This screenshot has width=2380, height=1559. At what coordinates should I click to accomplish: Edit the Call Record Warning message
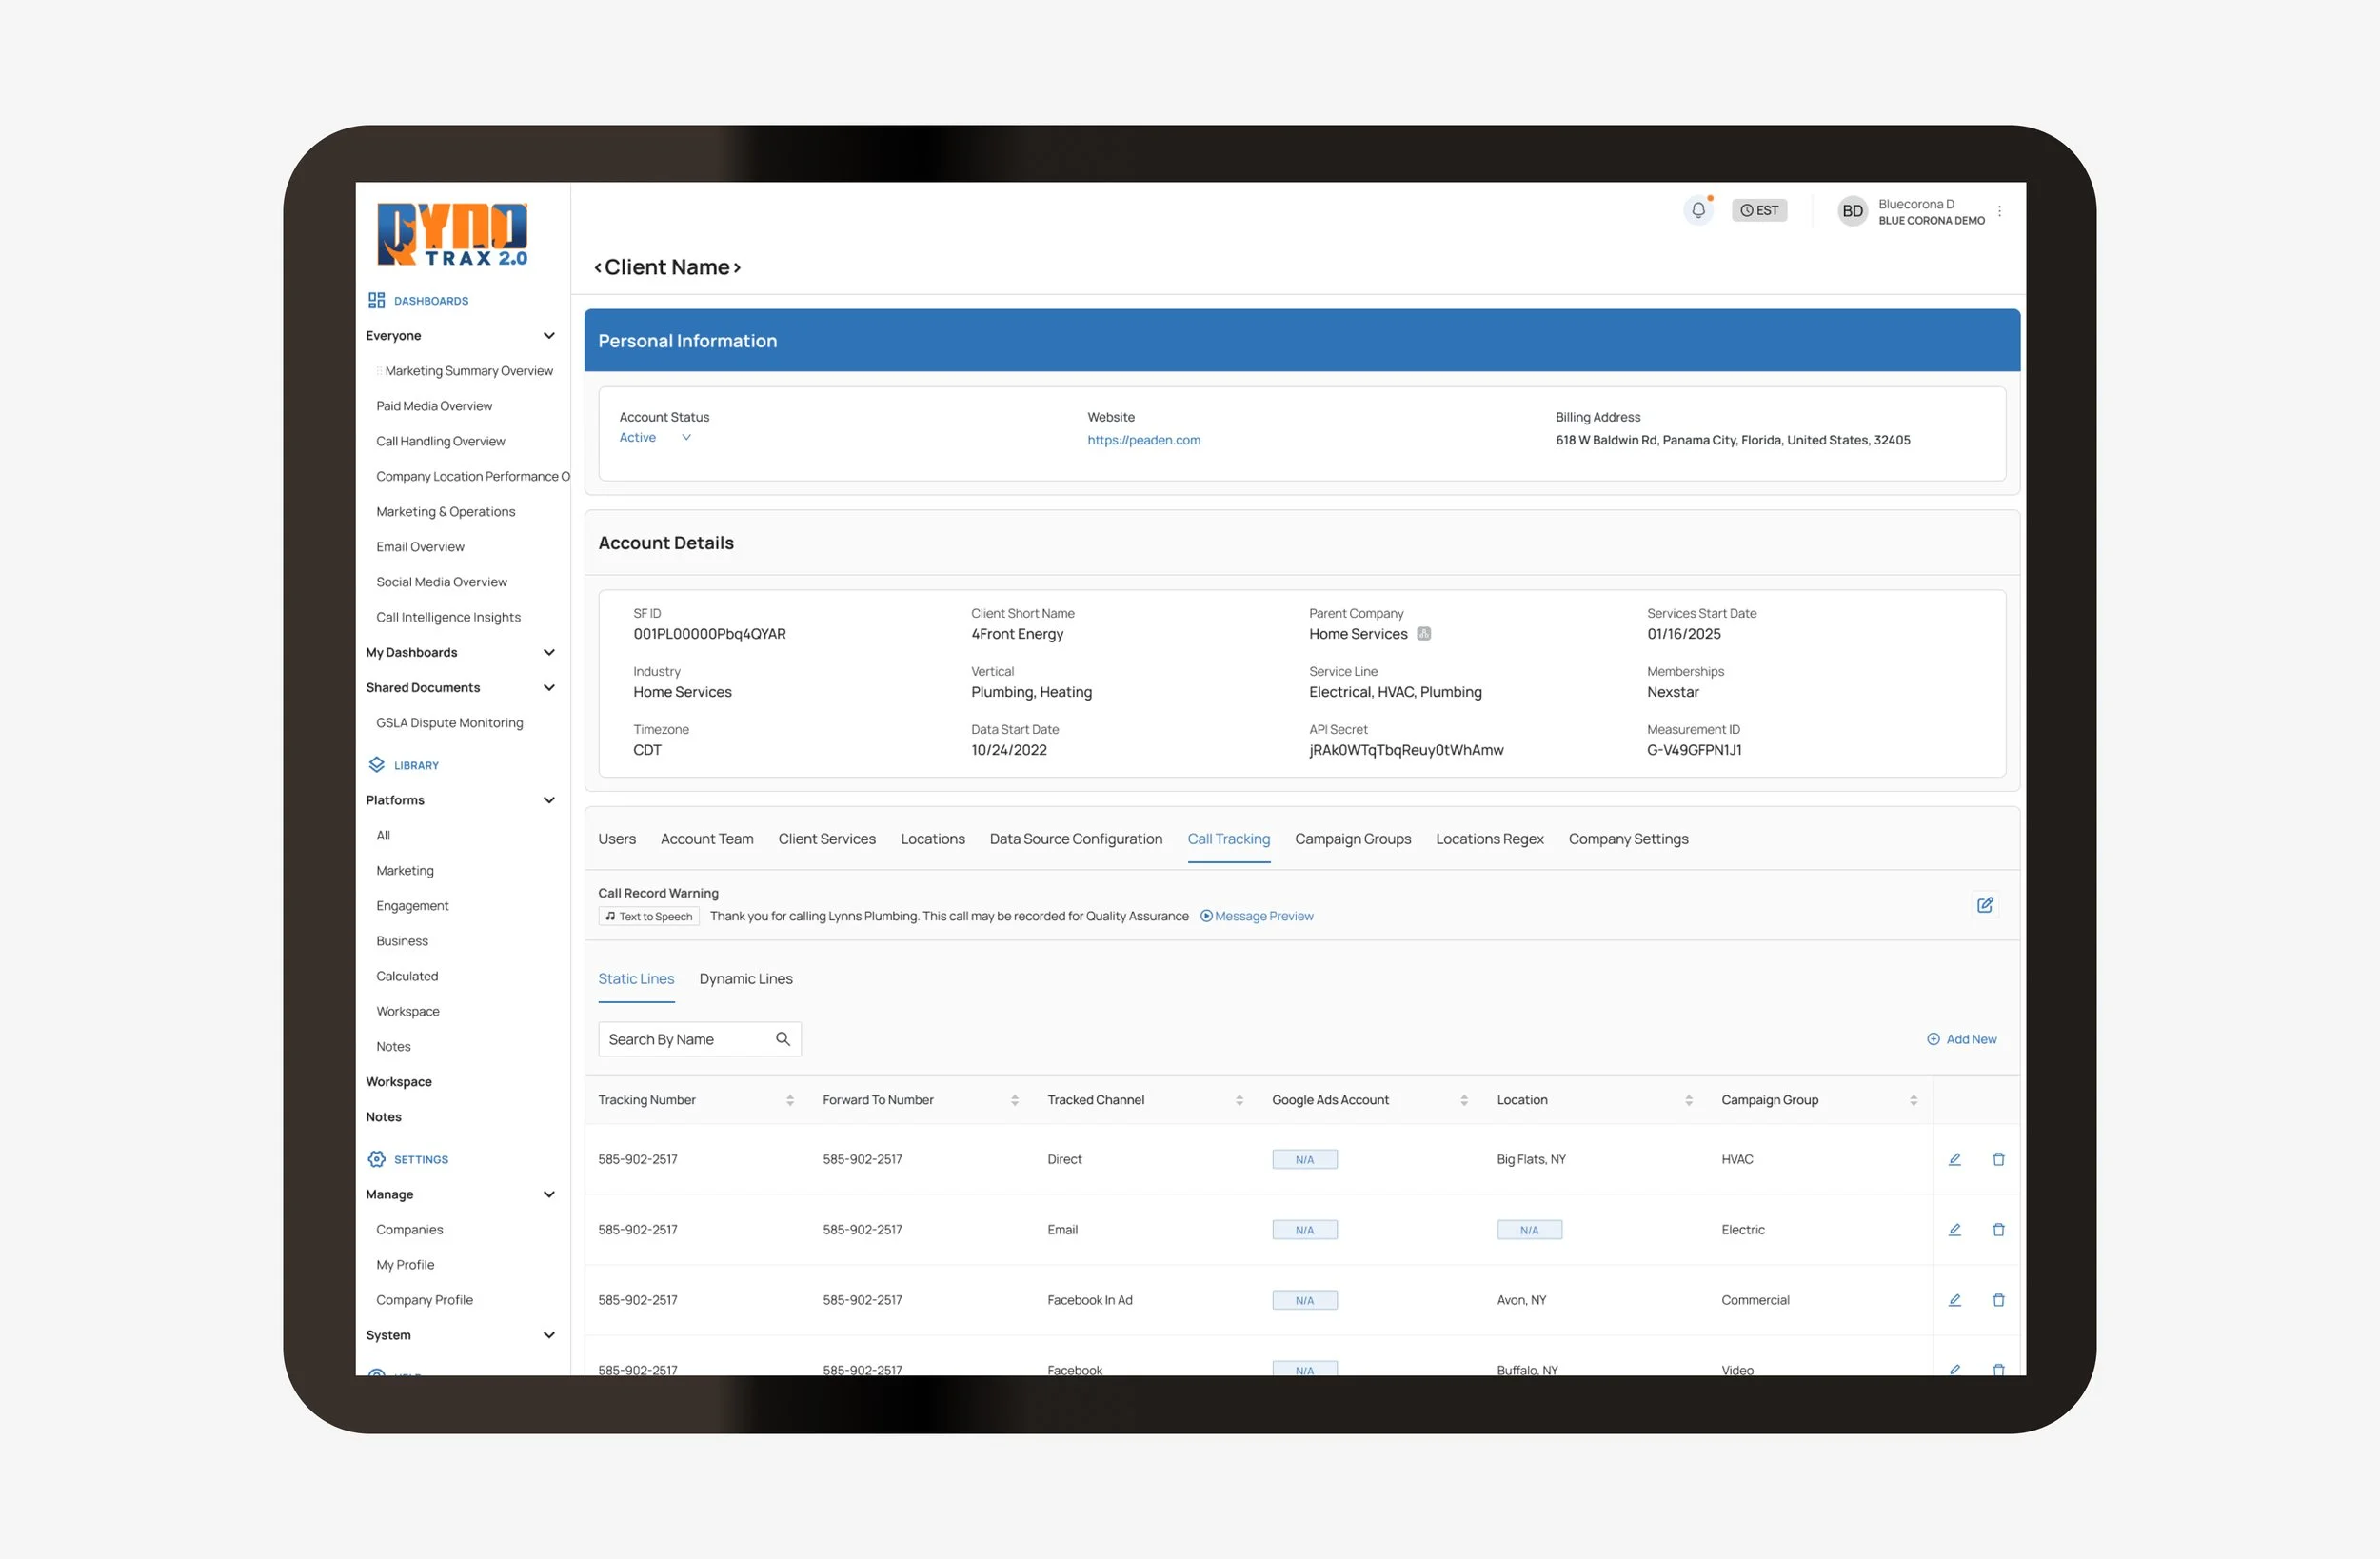pyautogui.click(x=1984, y=904)
